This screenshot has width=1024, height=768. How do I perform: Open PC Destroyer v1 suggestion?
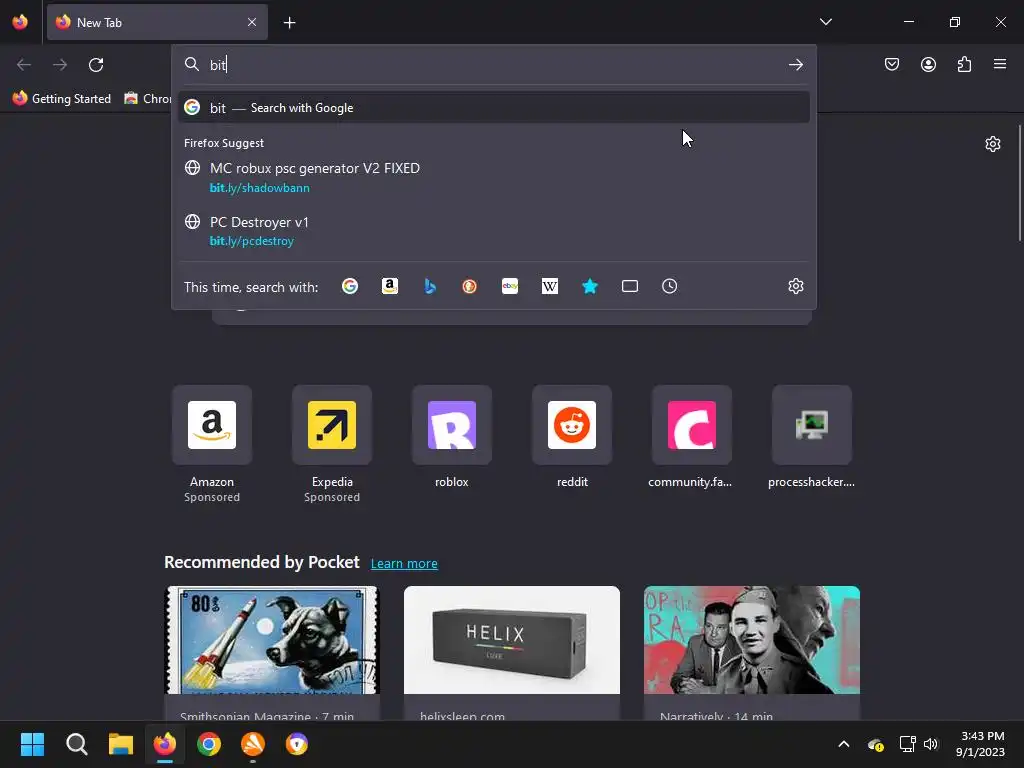point(494,231)
